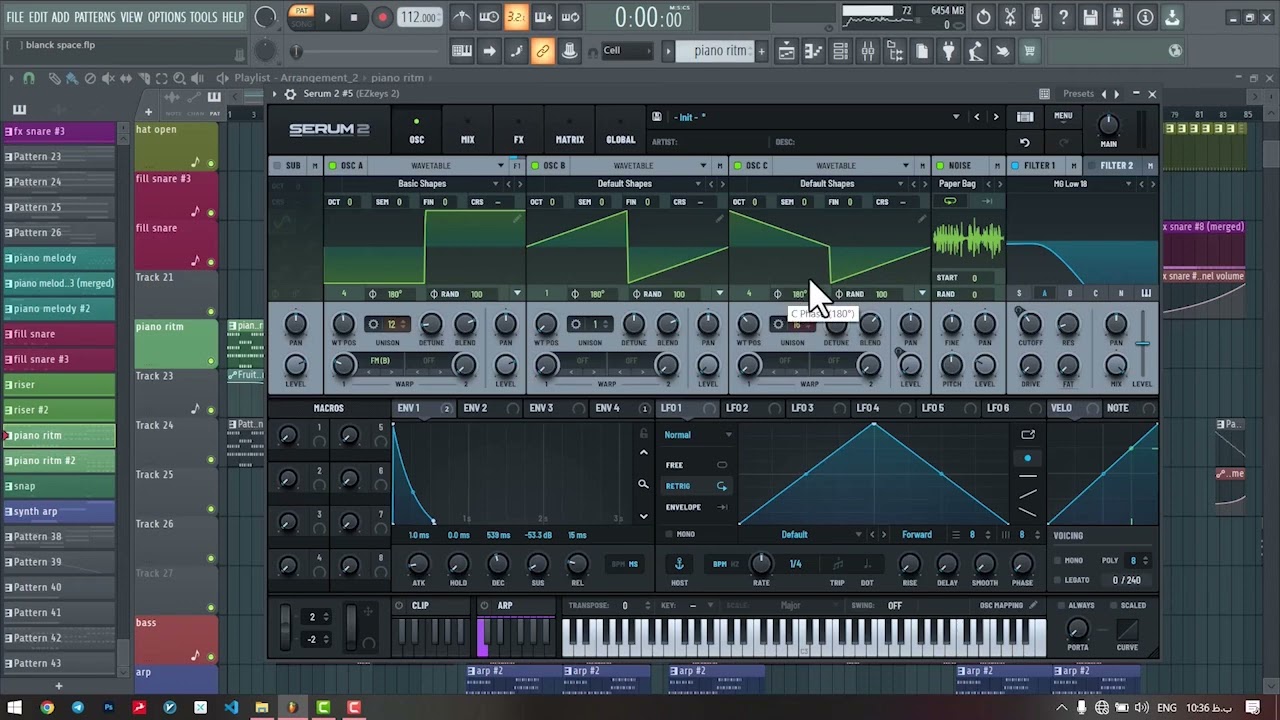Start playback with the FL Studio play button
Screen dimensions: 1280x720
tap(327, 17)
